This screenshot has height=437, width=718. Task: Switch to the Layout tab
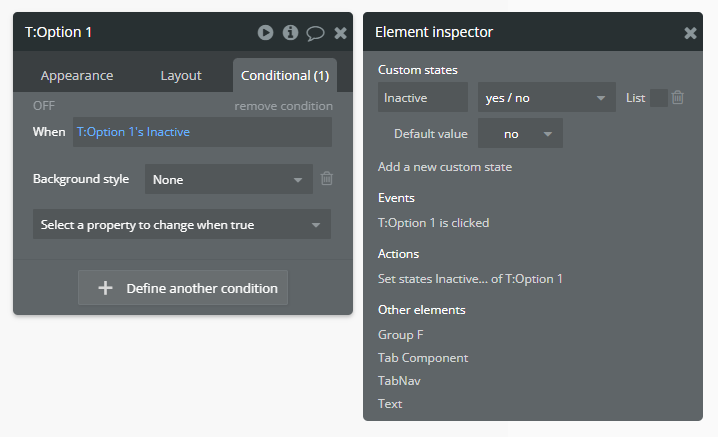[181, 76]
